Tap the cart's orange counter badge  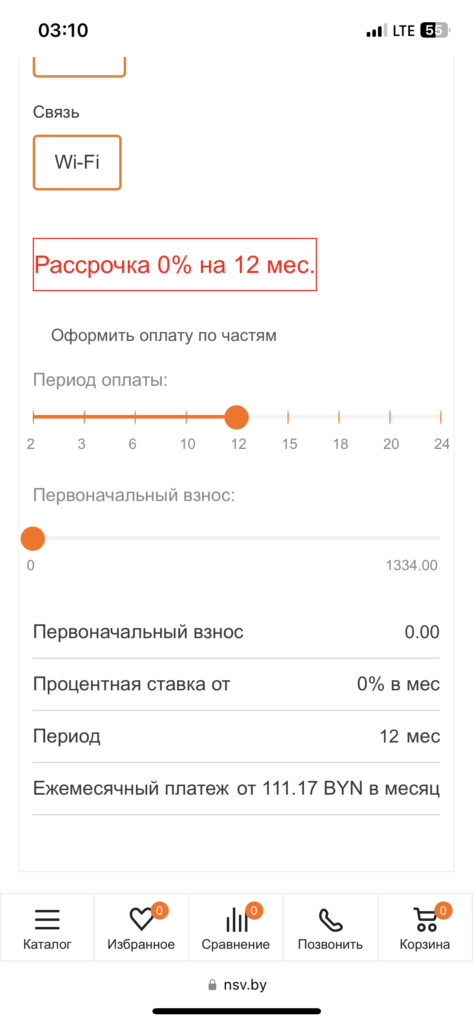pos(443,909)
